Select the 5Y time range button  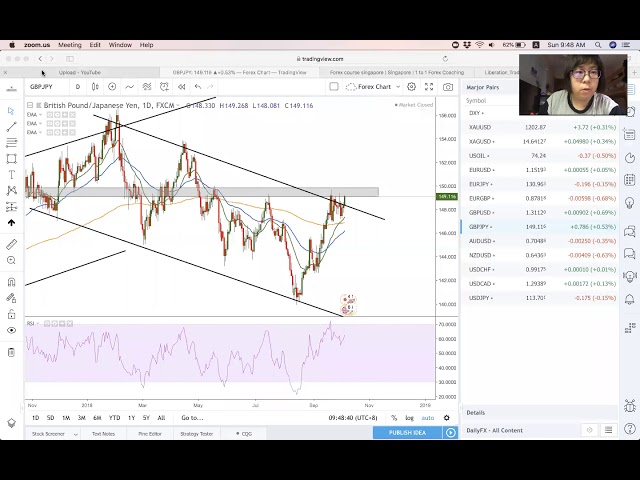(146, 418)
